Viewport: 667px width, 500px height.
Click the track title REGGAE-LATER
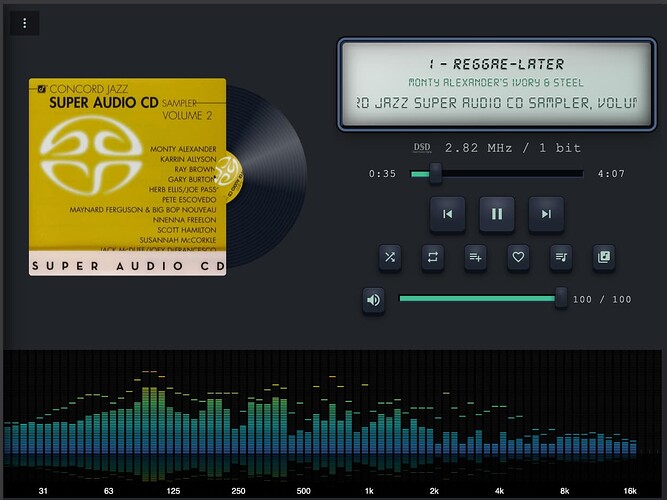496,64
